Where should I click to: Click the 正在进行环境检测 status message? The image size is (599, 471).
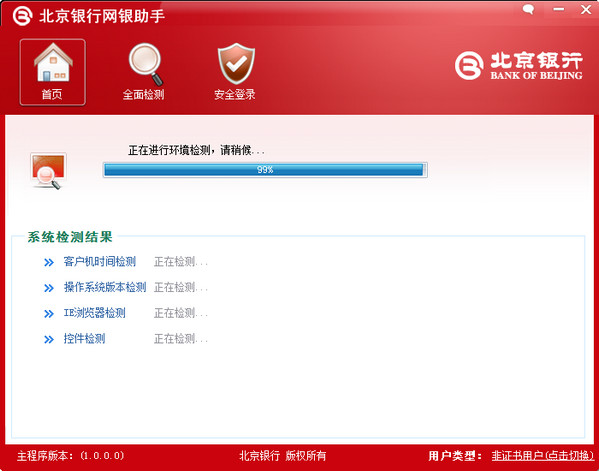tap(196, 150)
